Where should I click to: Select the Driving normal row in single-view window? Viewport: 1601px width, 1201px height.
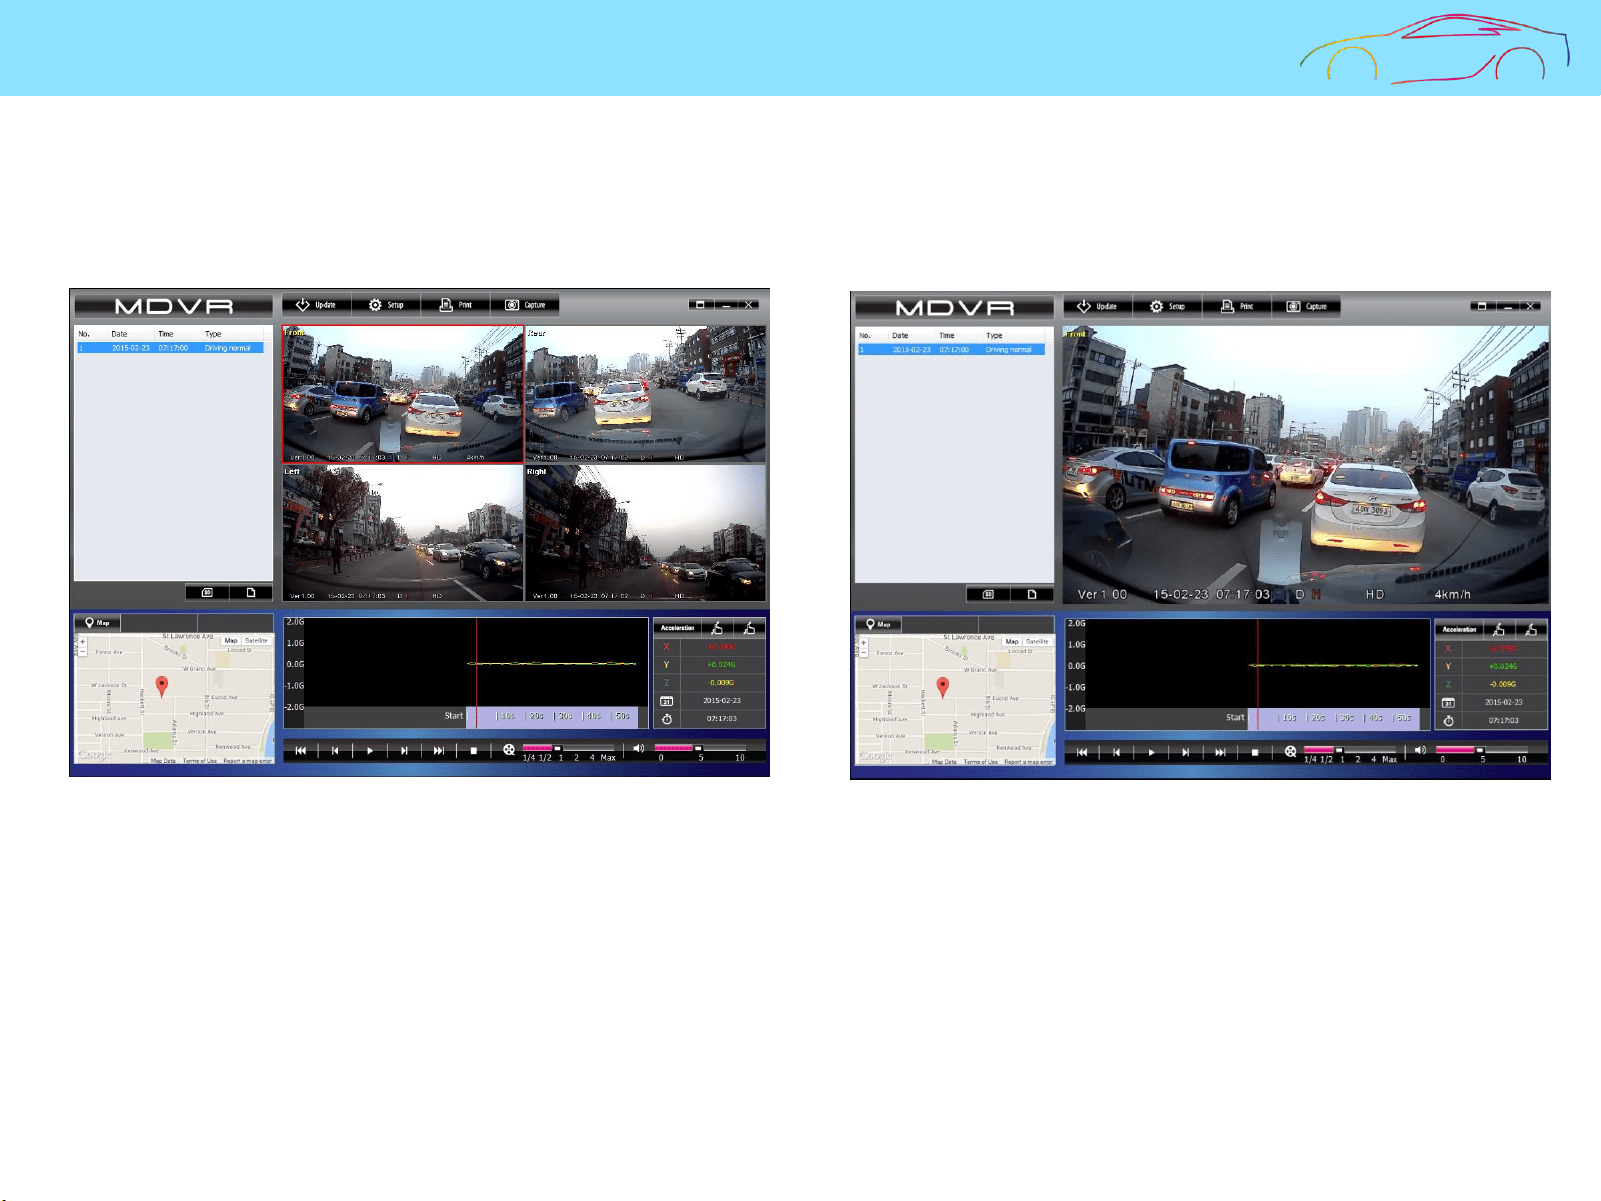click(951, 349)
